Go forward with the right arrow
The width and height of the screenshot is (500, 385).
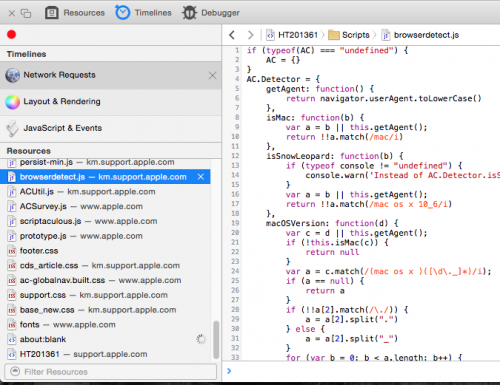(250, 35)
